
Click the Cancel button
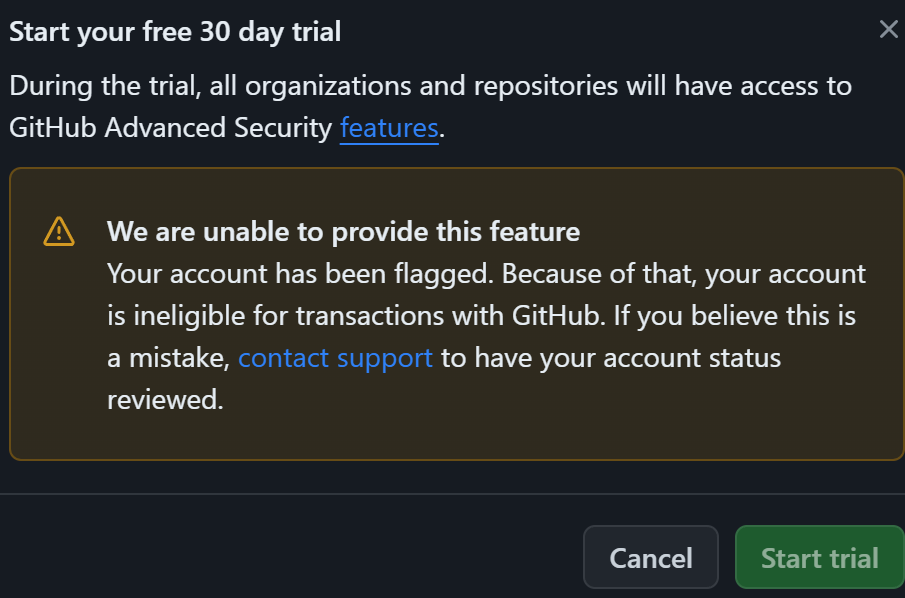(x=650, y=557)
